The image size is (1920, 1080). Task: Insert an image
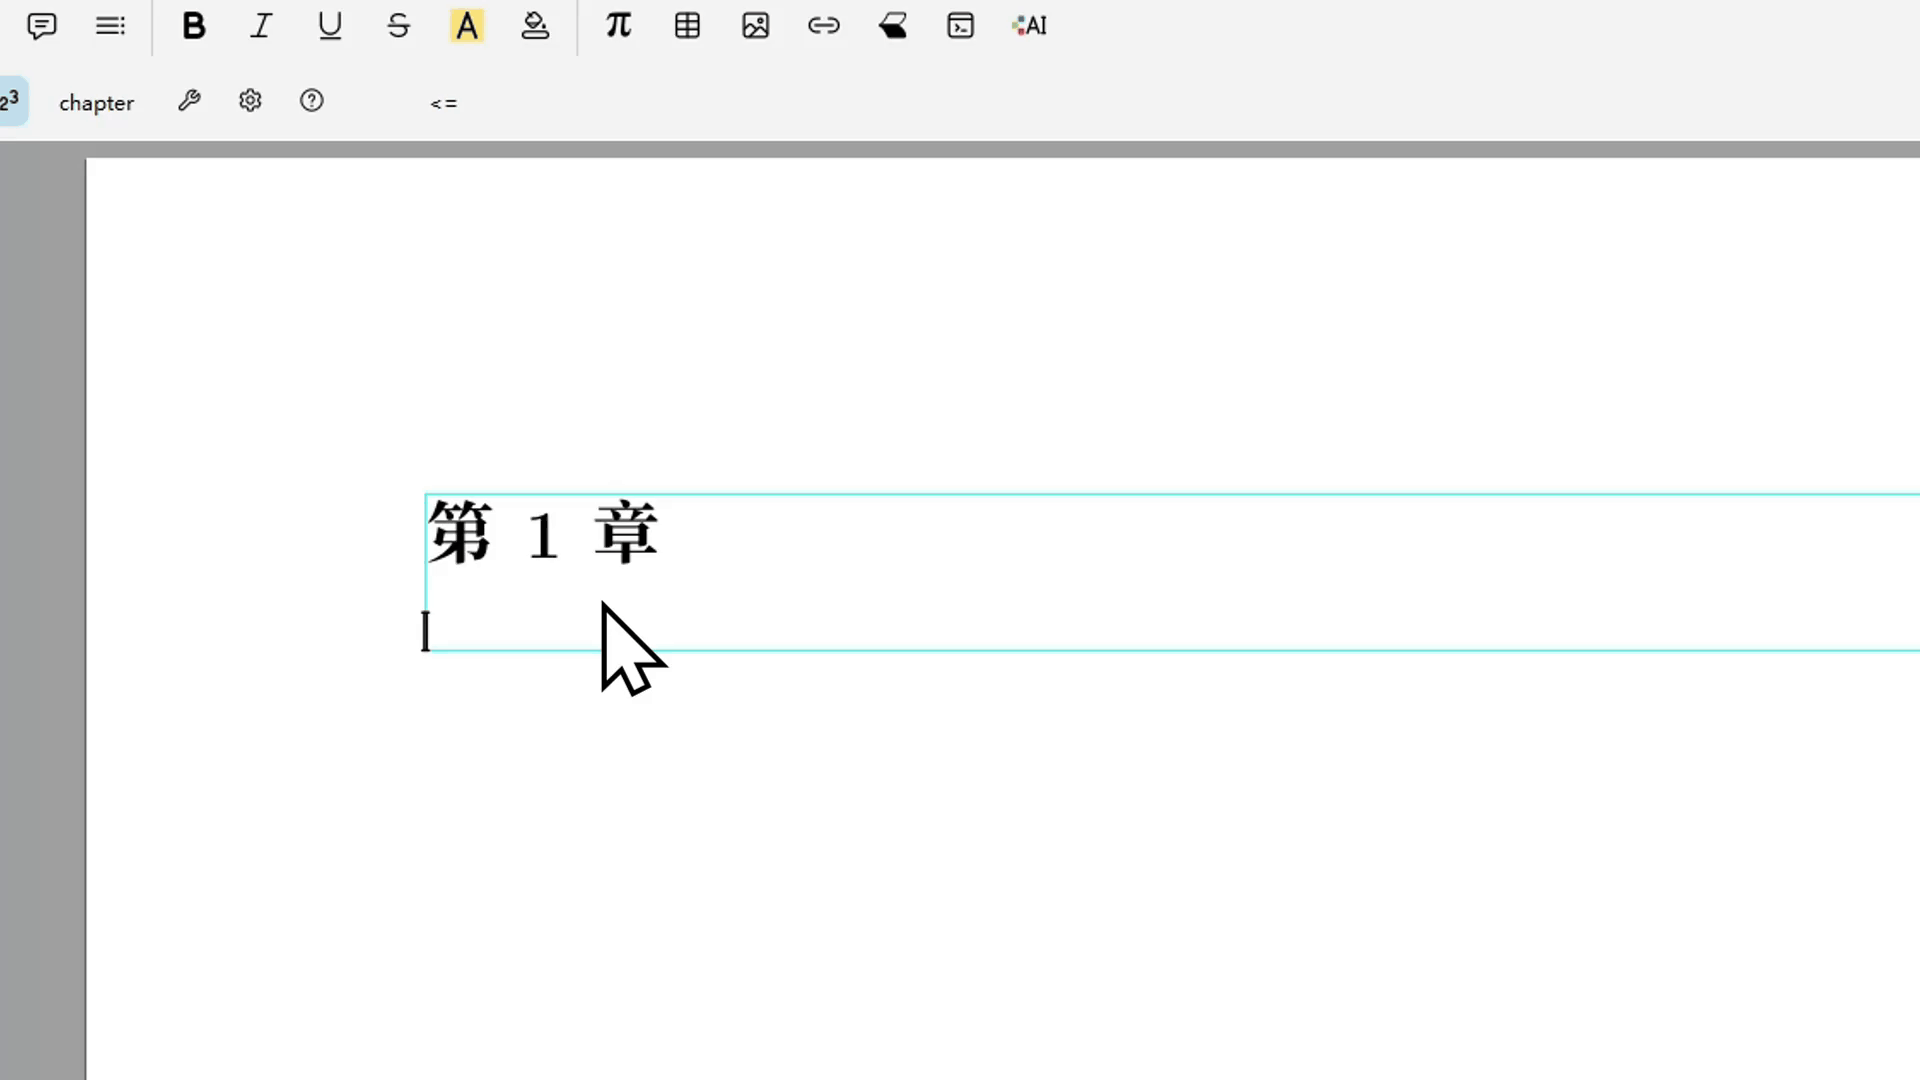click(x=756, y=25)
